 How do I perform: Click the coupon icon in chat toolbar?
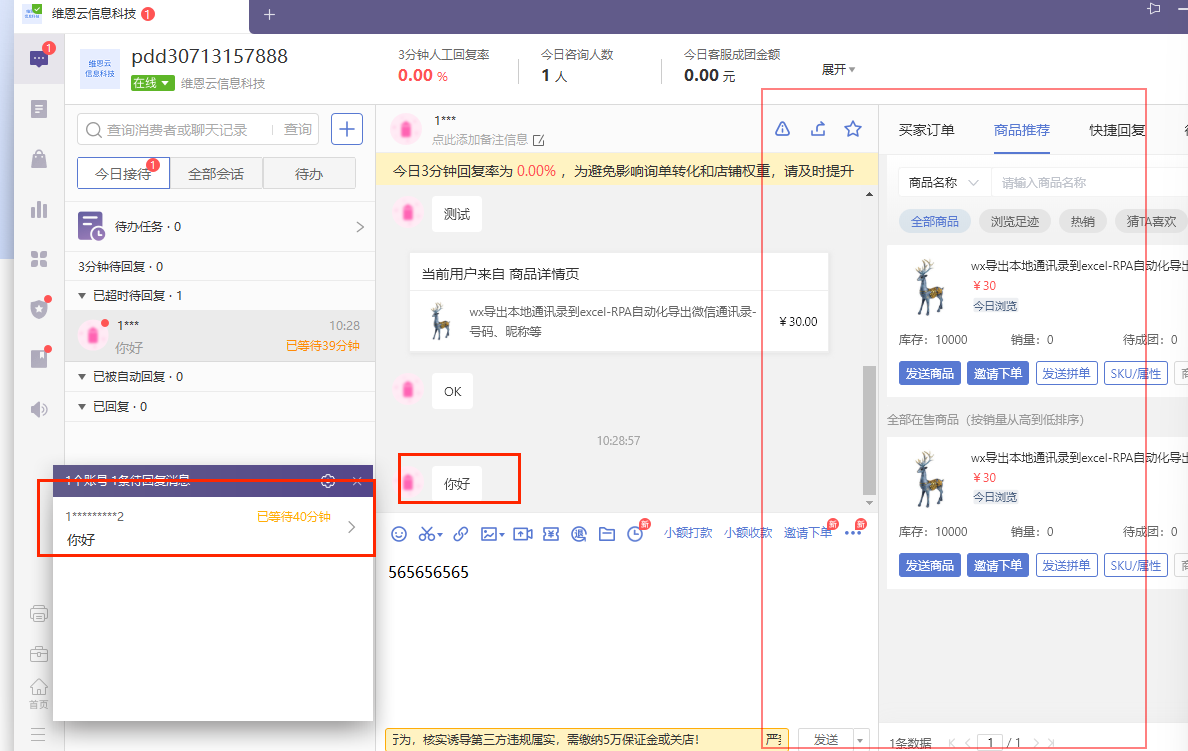click(550, 534)
